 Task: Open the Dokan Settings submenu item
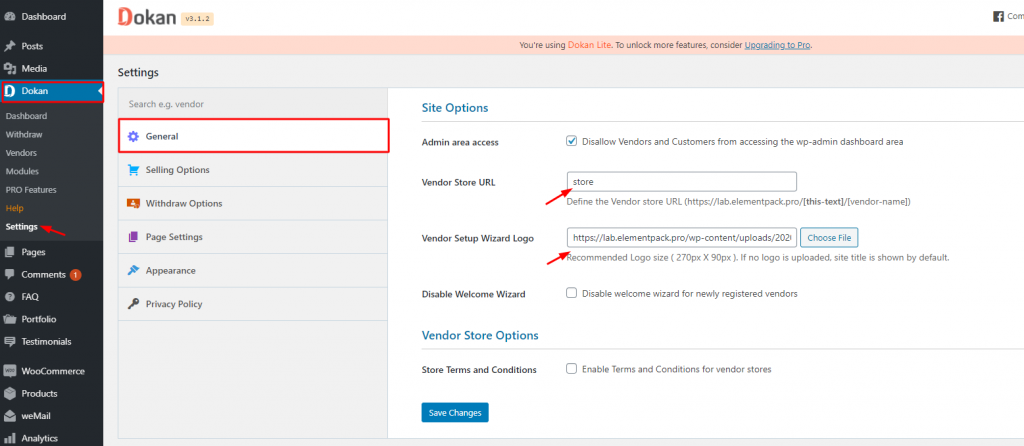pos(22,226)
